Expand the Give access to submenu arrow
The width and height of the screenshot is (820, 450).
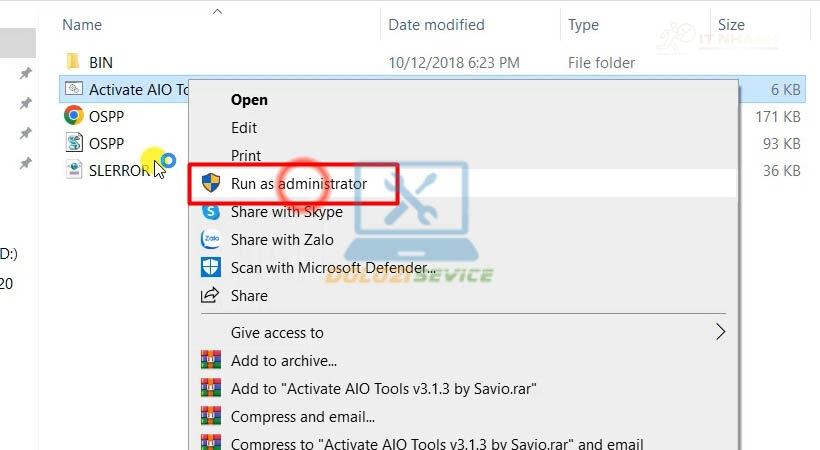[720, 332]
